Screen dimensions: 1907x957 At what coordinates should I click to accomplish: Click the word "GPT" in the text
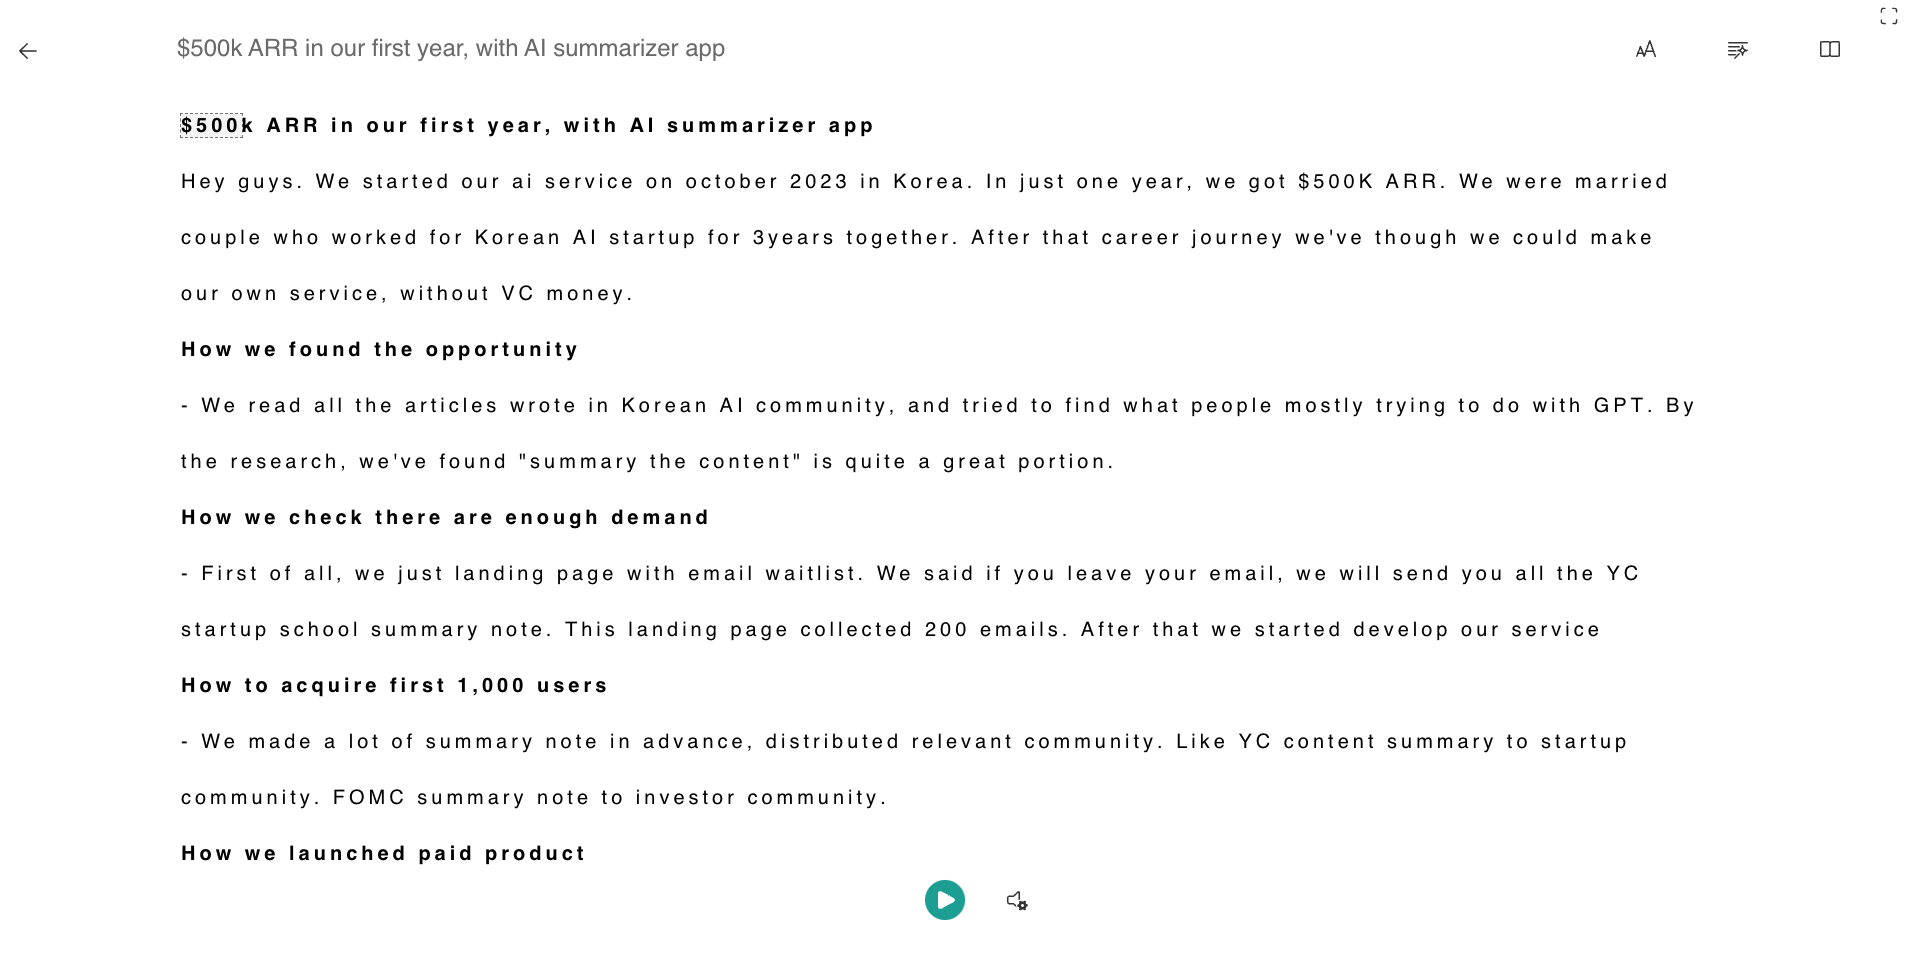click(x=1619, y=406)
